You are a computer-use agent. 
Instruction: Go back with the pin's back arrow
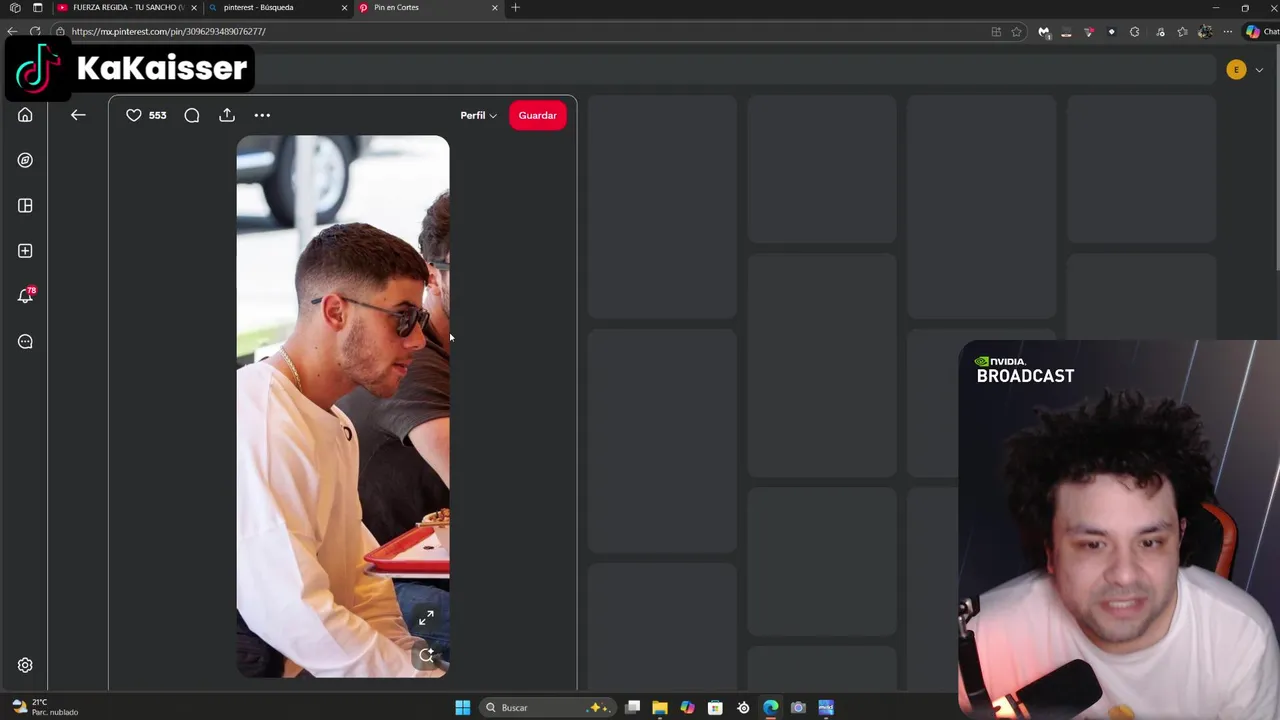point(78,115)
